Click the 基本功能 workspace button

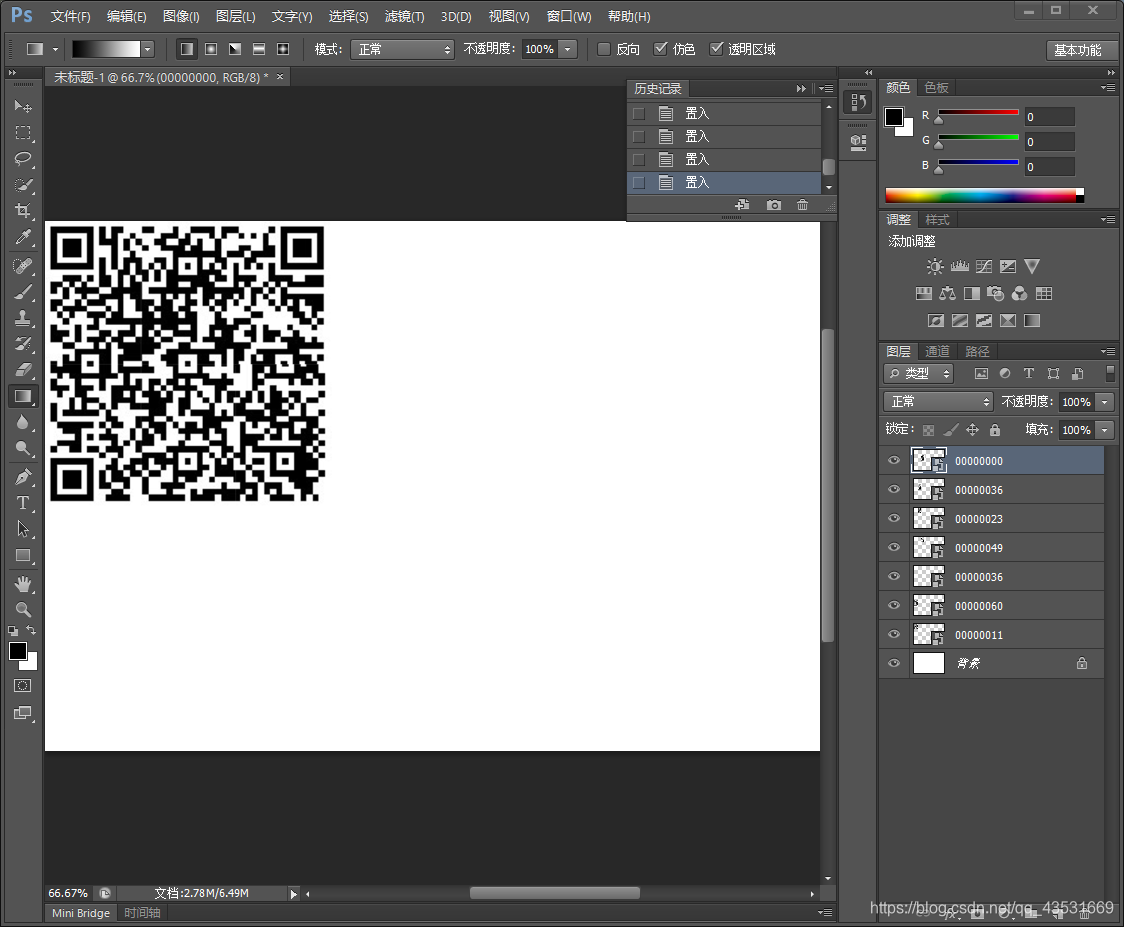click(x=1077, y=50)
